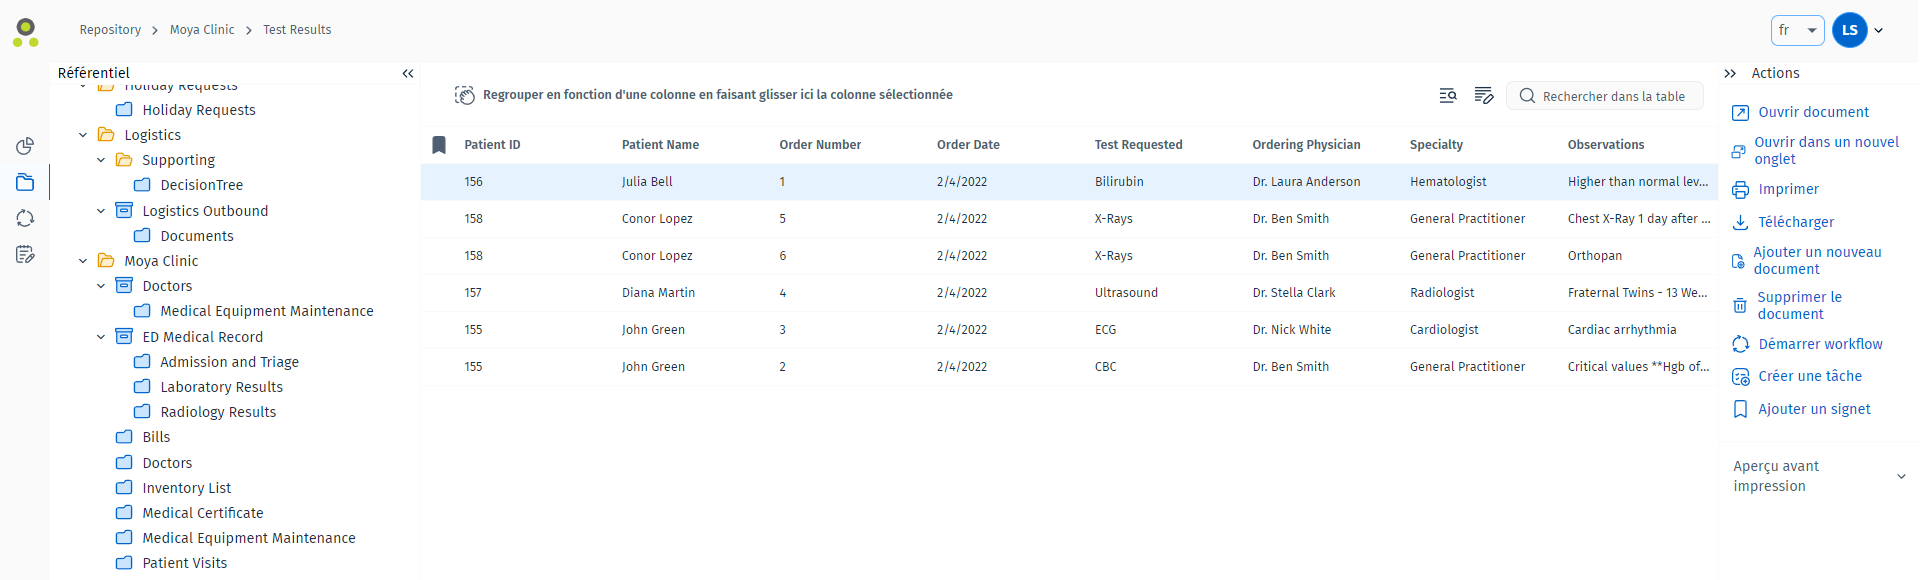Click the edit columns list icon
This screenshot has height=580, width=1920.
(x=1484, y=95)
